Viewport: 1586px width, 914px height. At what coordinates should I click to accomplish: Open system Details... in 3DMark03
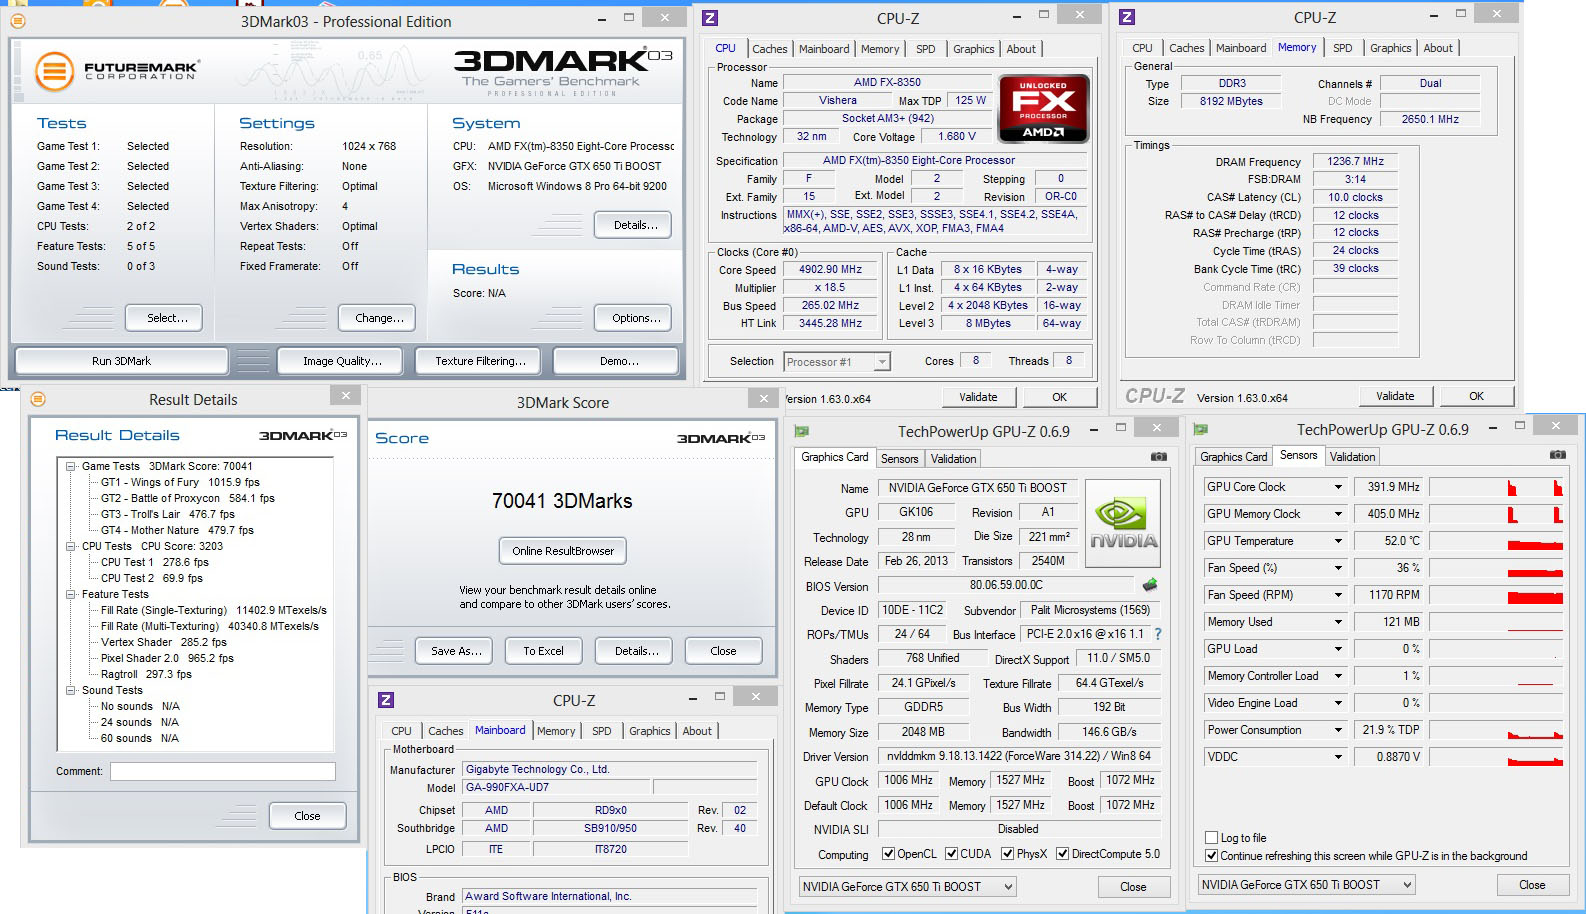tap(633, 225)
